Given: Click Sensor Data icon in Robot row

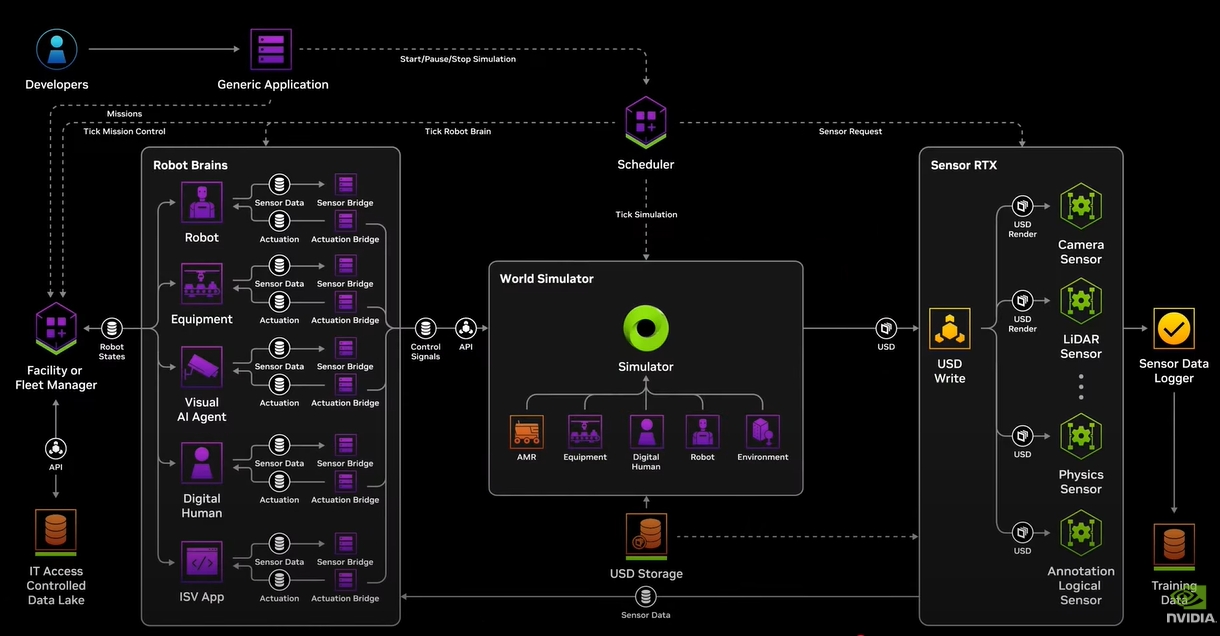Looking at the screenshot, I should coord(279,184).
